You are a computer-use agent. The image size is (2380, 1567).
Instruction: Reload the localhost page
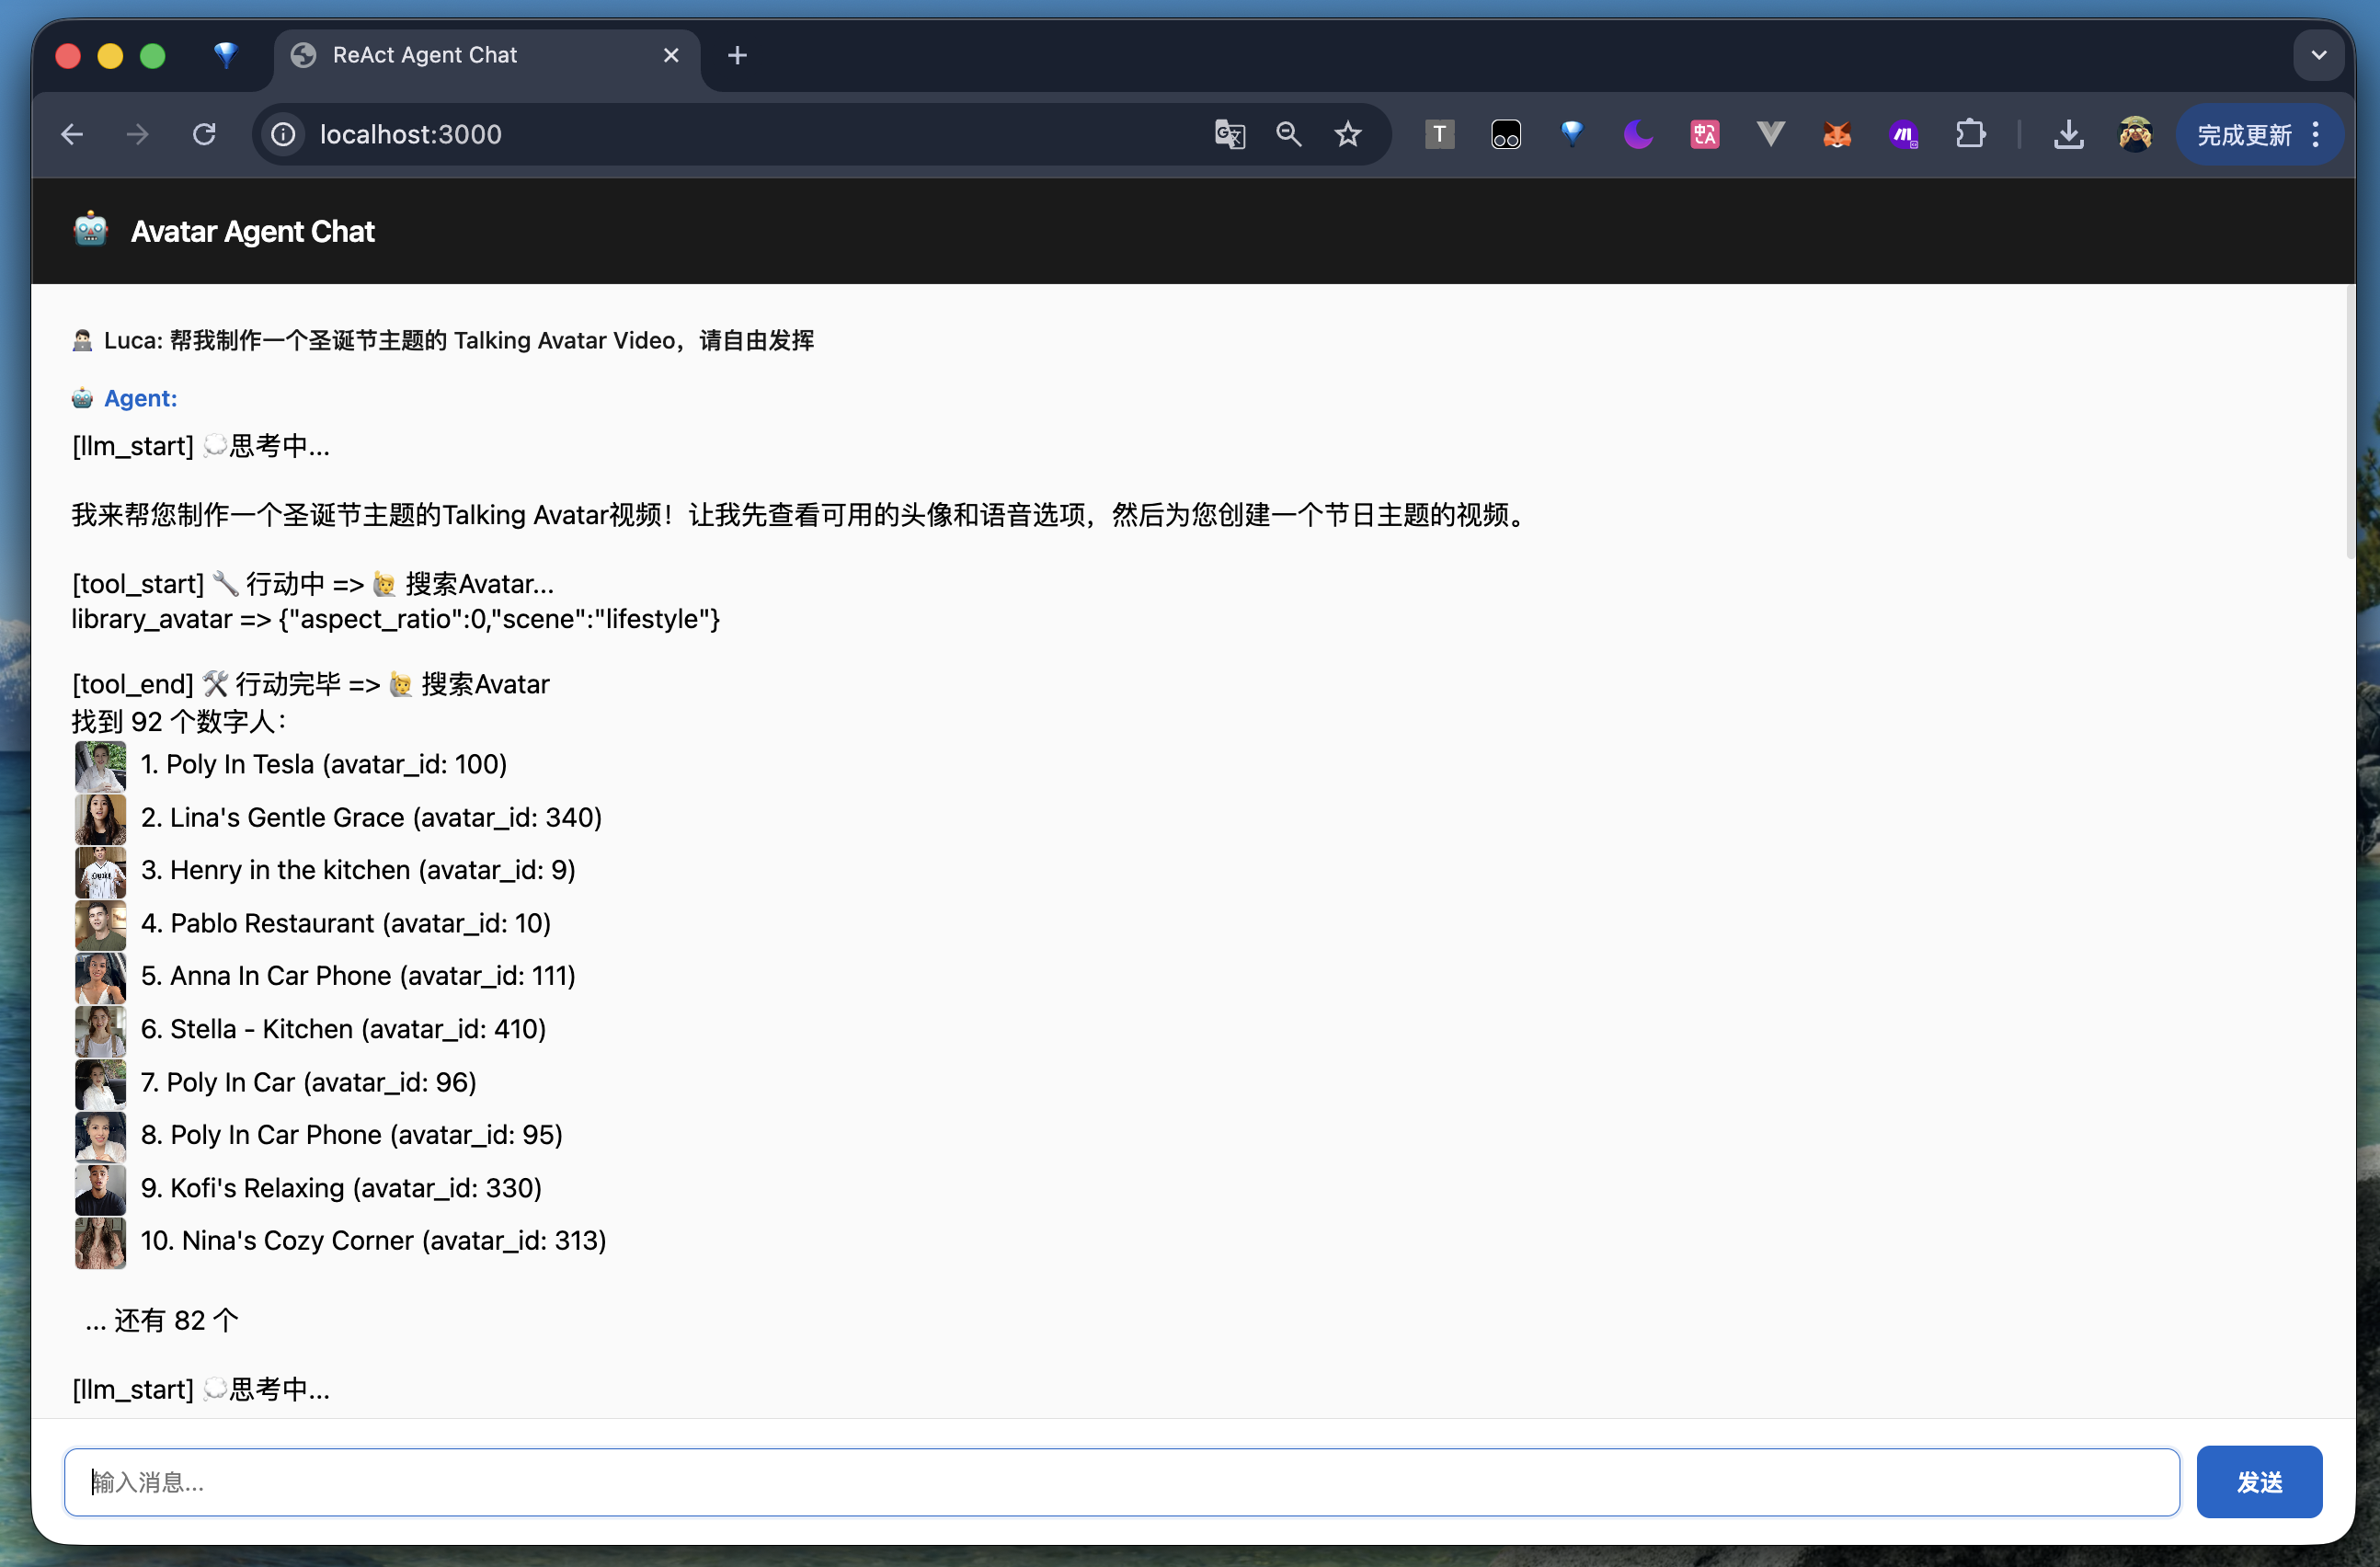click(204, 134)
